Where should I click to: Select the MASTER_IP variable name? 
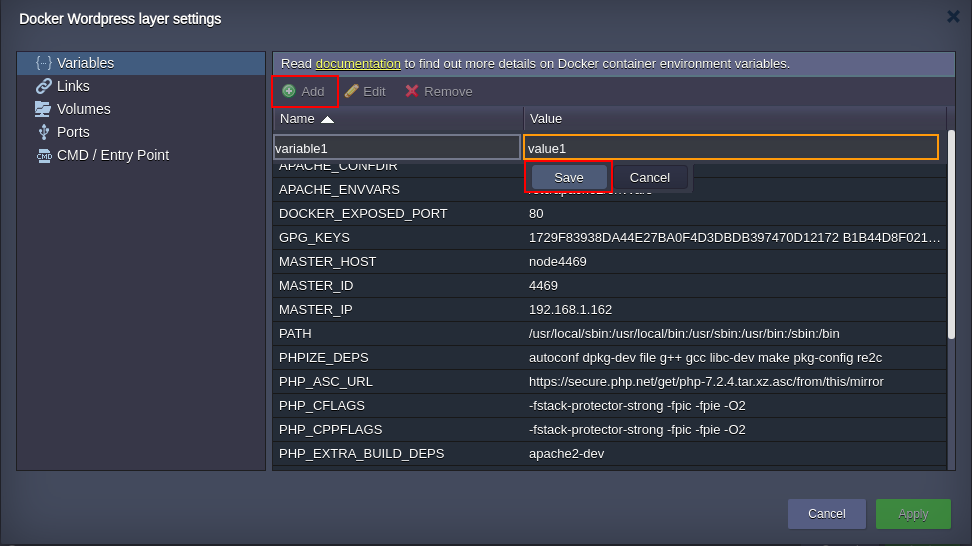[316, 310]
